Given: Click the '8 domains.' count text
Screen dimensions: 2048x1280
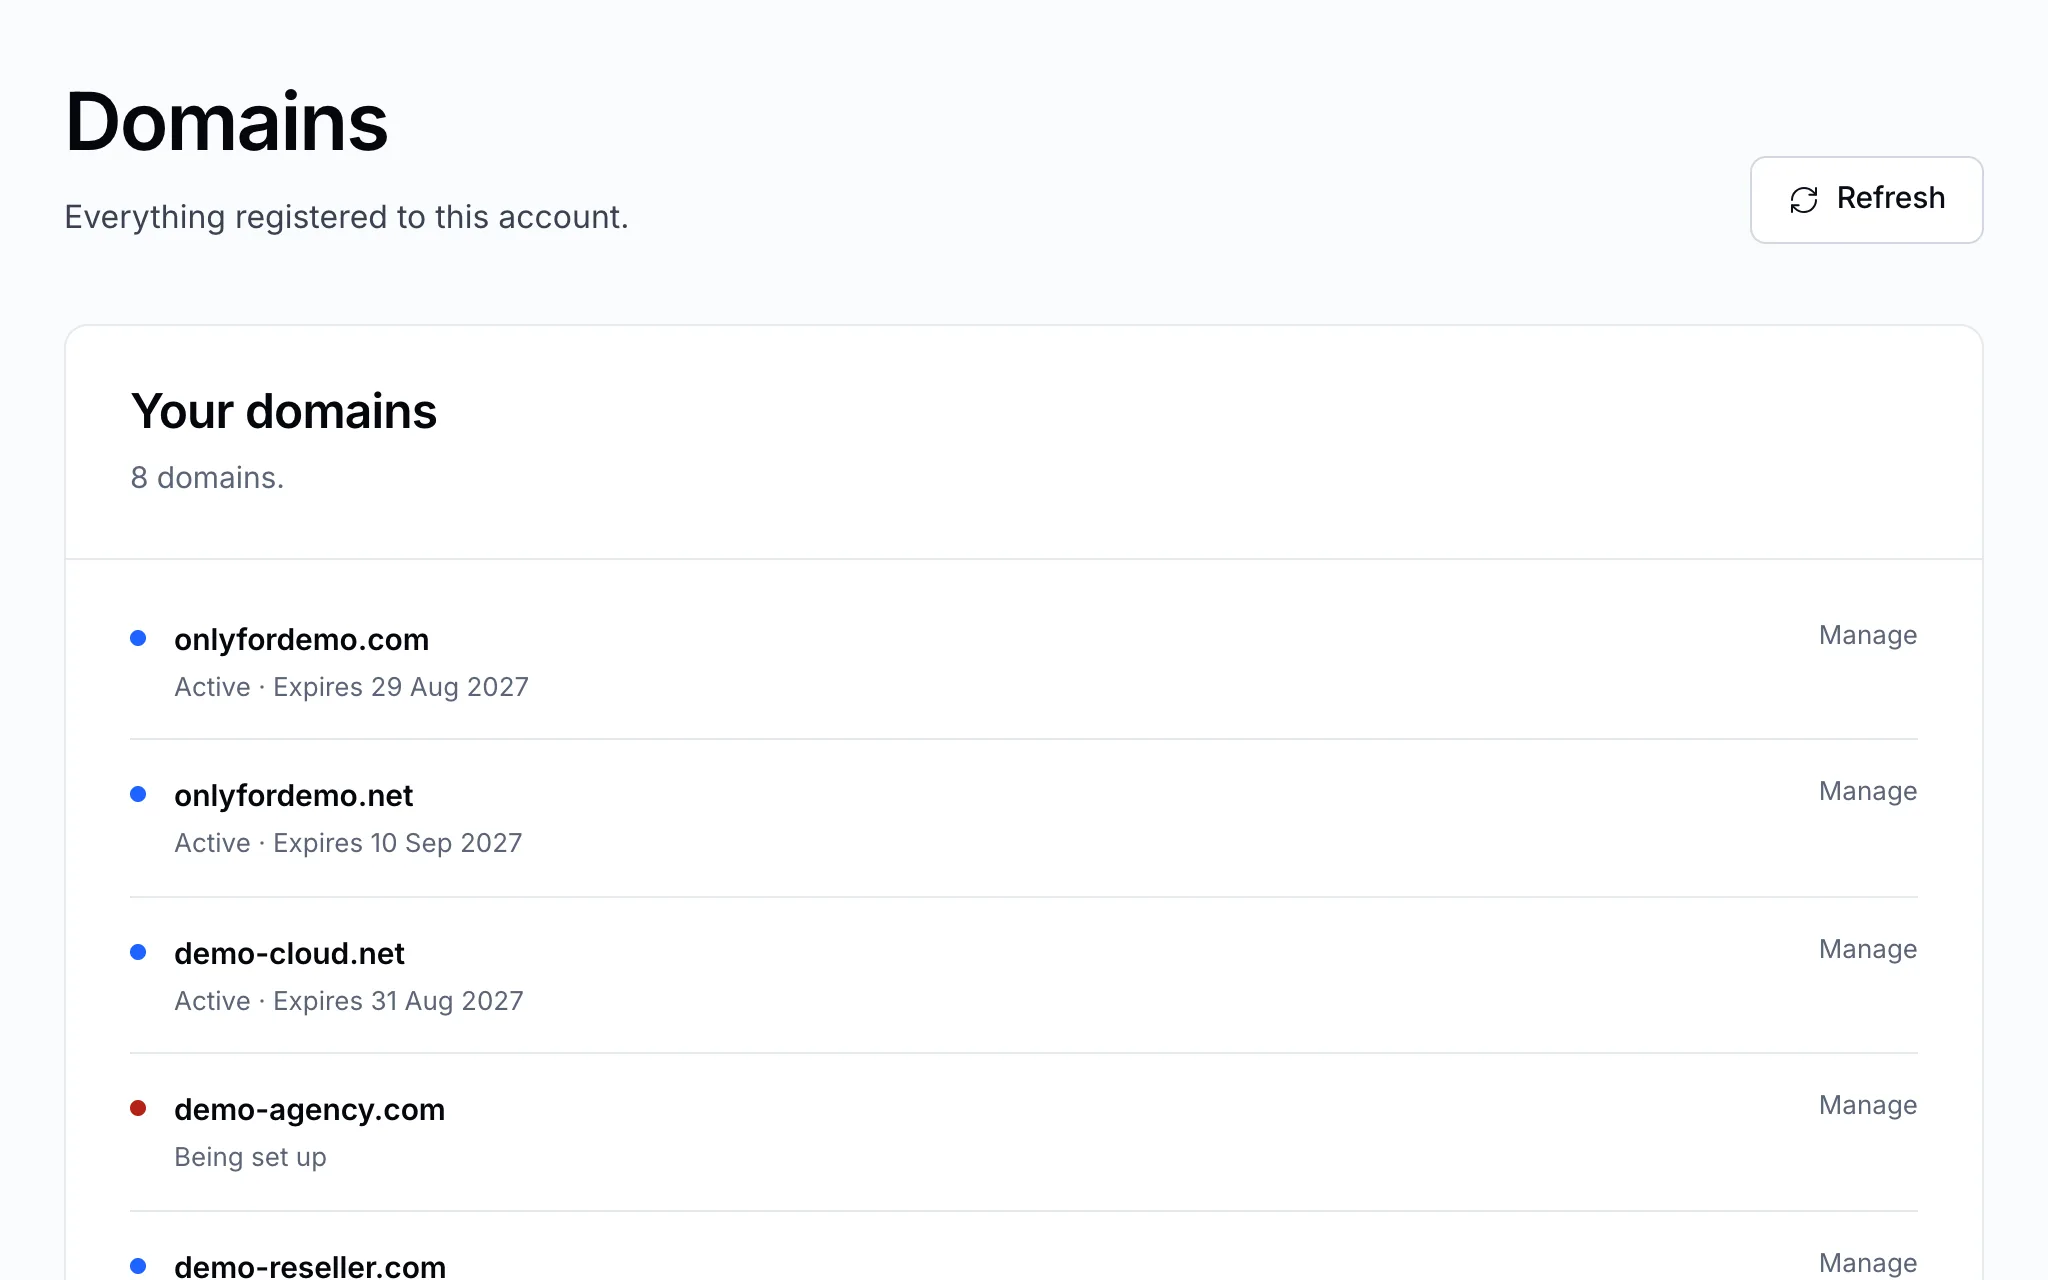Looking at the screenshot, I should pyautogui.click(x=207, y=478).
